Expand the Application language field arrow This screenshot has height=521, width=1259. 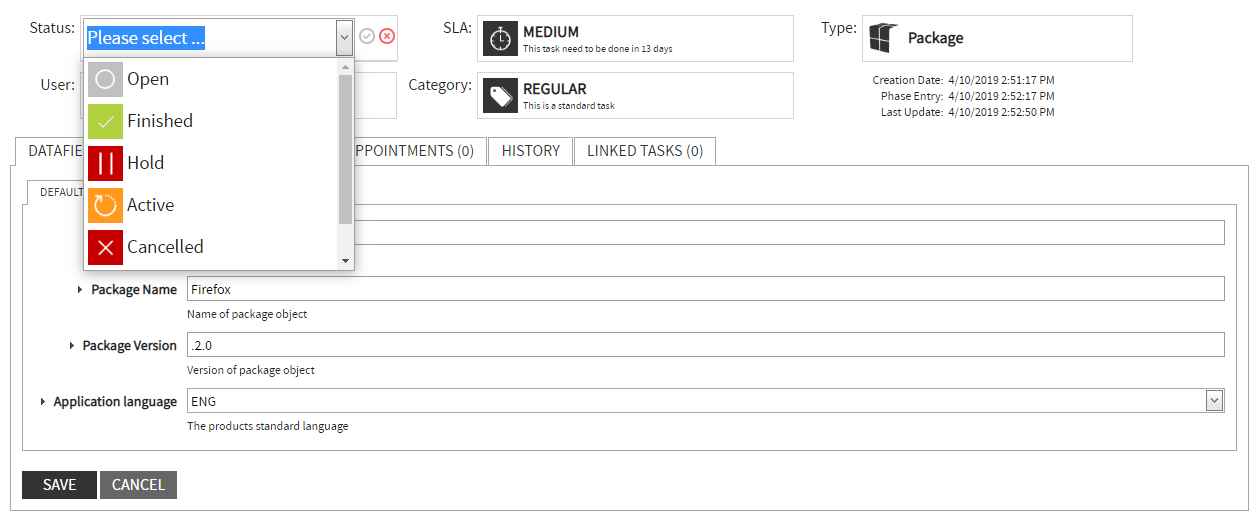pyautogui.click(x=43, y=402)
